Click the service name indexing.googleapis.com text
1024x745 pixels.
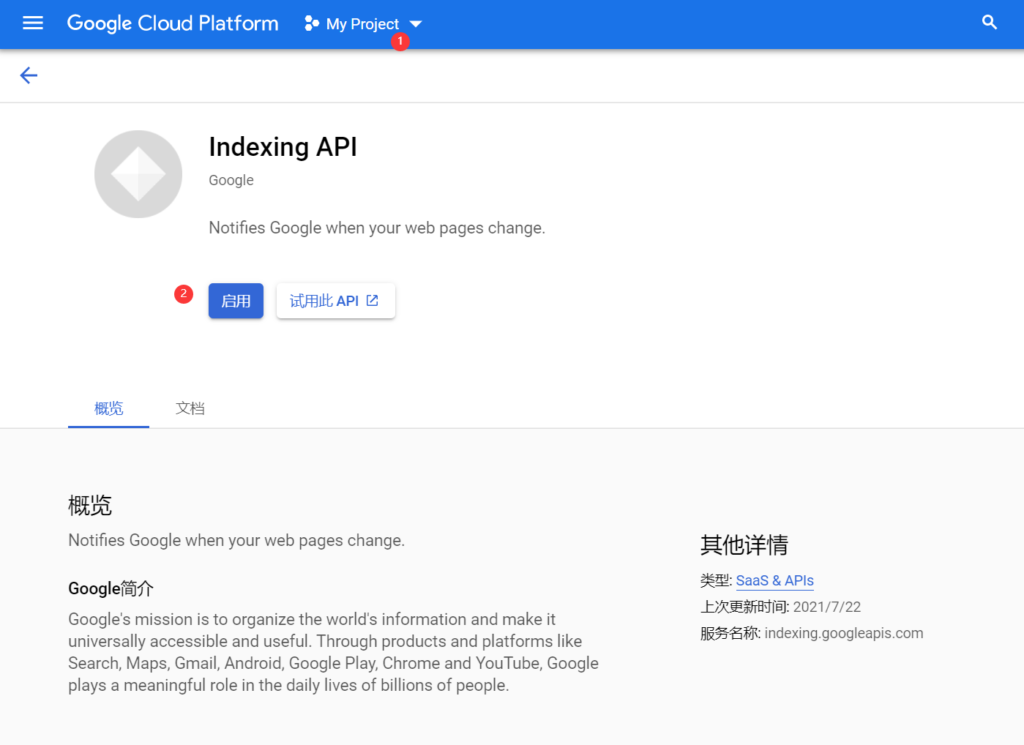[844, 633]
